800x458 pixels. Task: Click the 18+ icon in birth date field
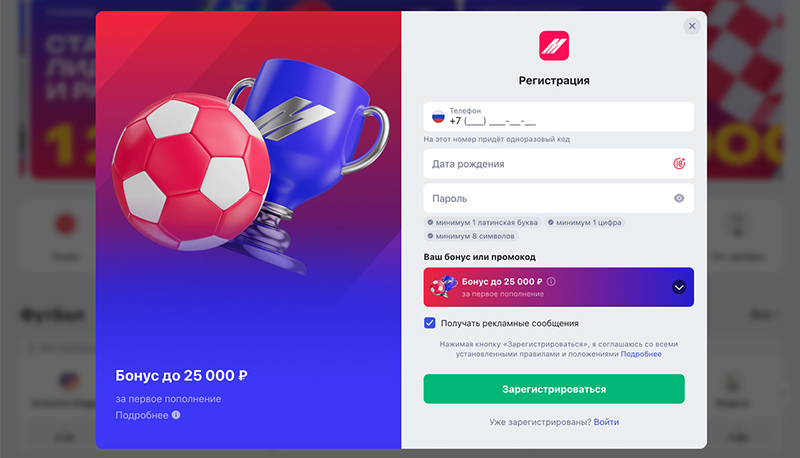[x=679, y=164]
